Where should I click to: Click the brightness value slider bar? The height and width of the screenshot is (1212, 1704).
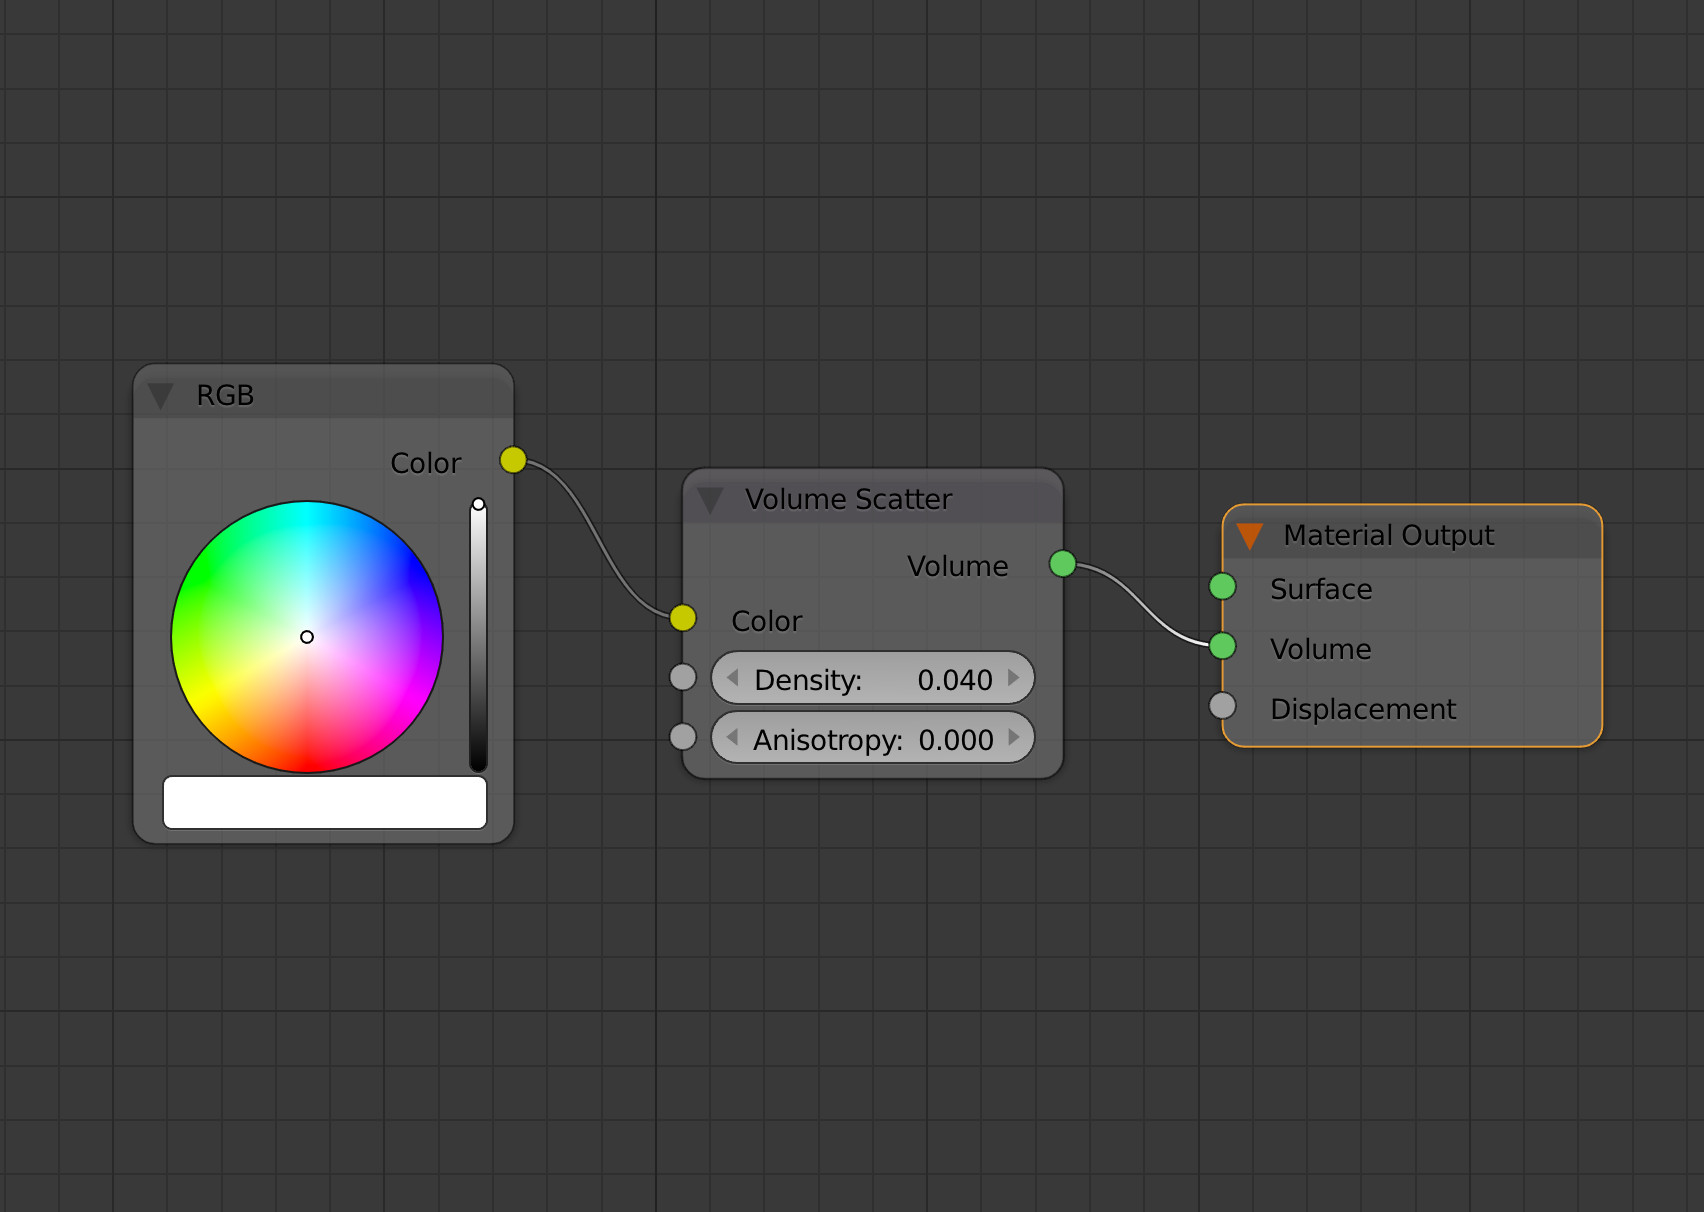coord(479,640)
